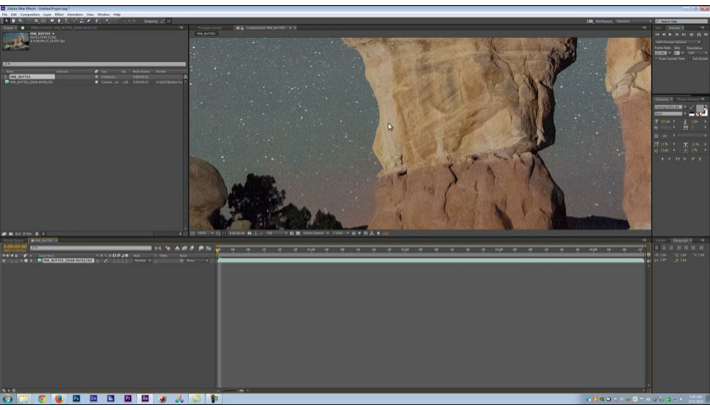Select the Zoom magnifier tool

coord(20,21)
